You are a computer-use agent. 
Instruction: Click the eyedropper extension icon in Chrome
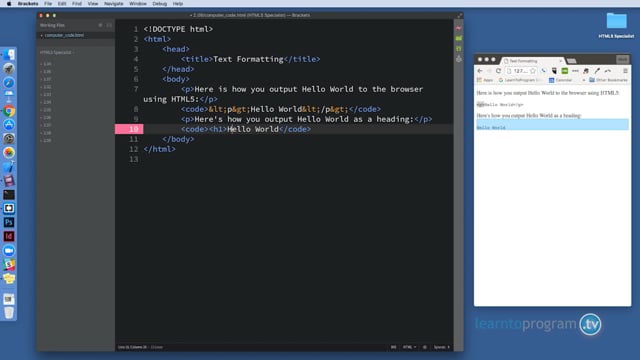(597, 71)
